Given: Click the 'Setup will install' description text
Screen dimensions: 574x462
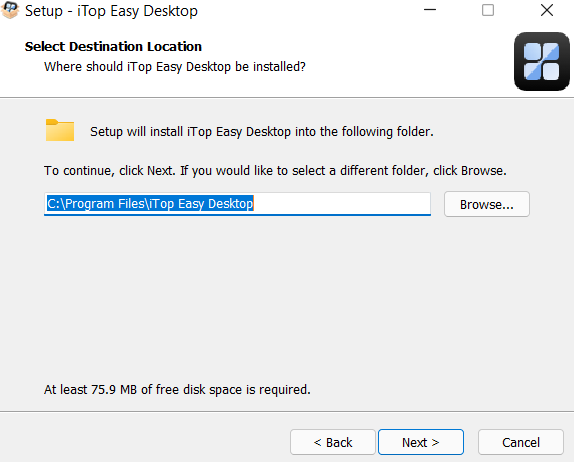Looking at the screenshot, I should coord(262,132).
